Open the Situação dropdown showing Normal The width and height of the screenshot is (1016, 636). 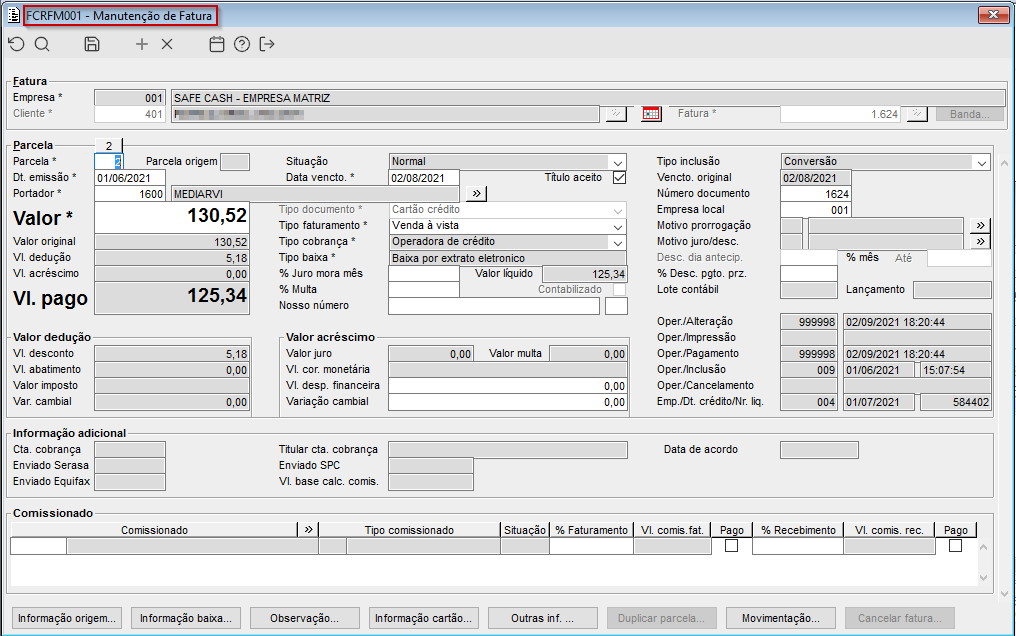pyautogui.click(x=618, y=162)
